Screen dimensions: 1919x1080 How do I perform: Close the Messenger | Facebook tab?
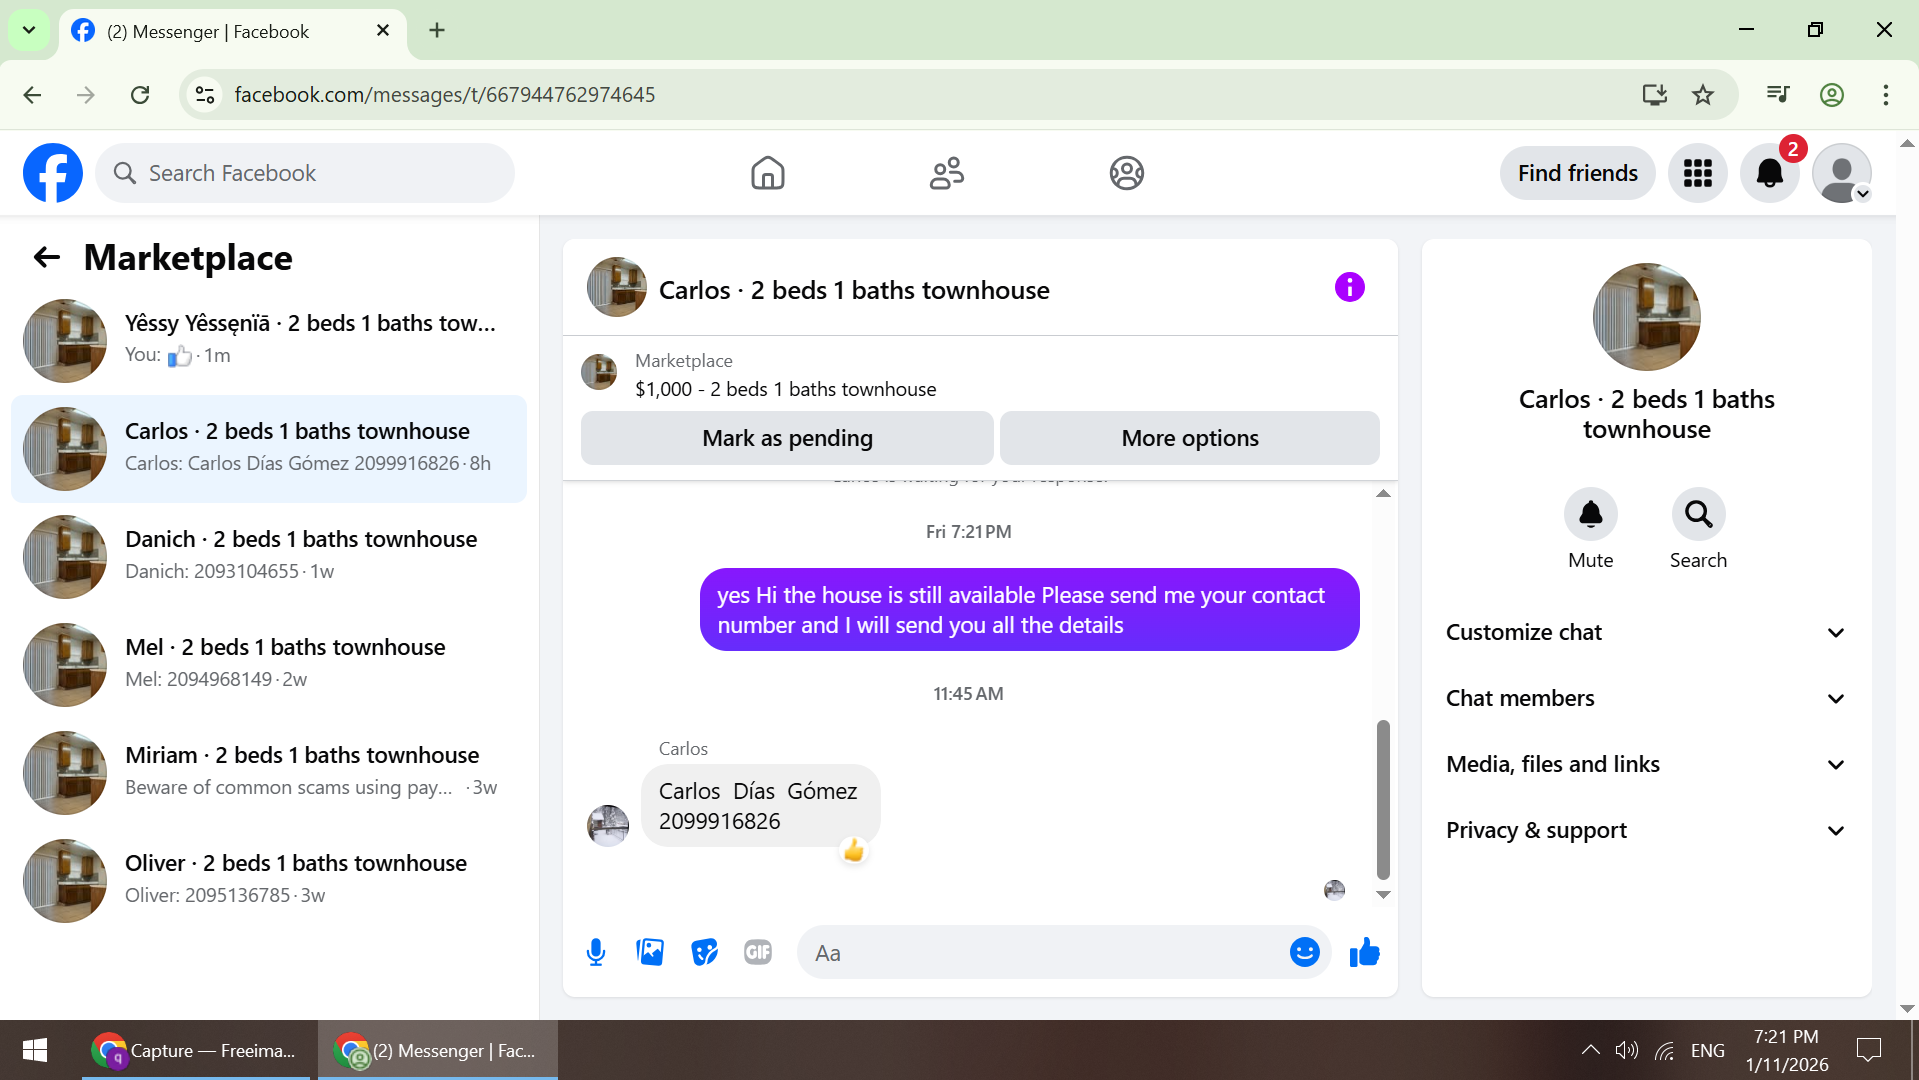(383, 31)
